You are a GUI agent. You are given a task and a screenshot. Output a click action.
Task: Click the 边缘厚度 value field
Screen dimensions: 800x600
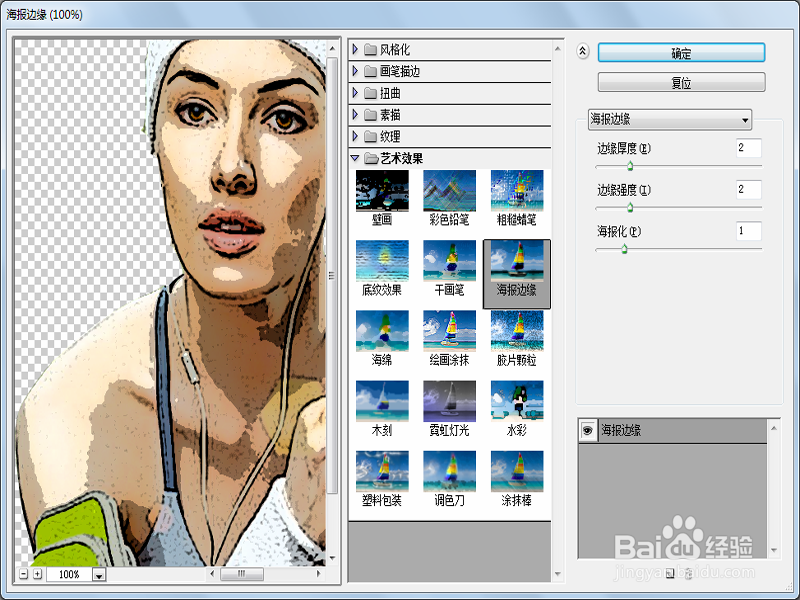(748, 148)
